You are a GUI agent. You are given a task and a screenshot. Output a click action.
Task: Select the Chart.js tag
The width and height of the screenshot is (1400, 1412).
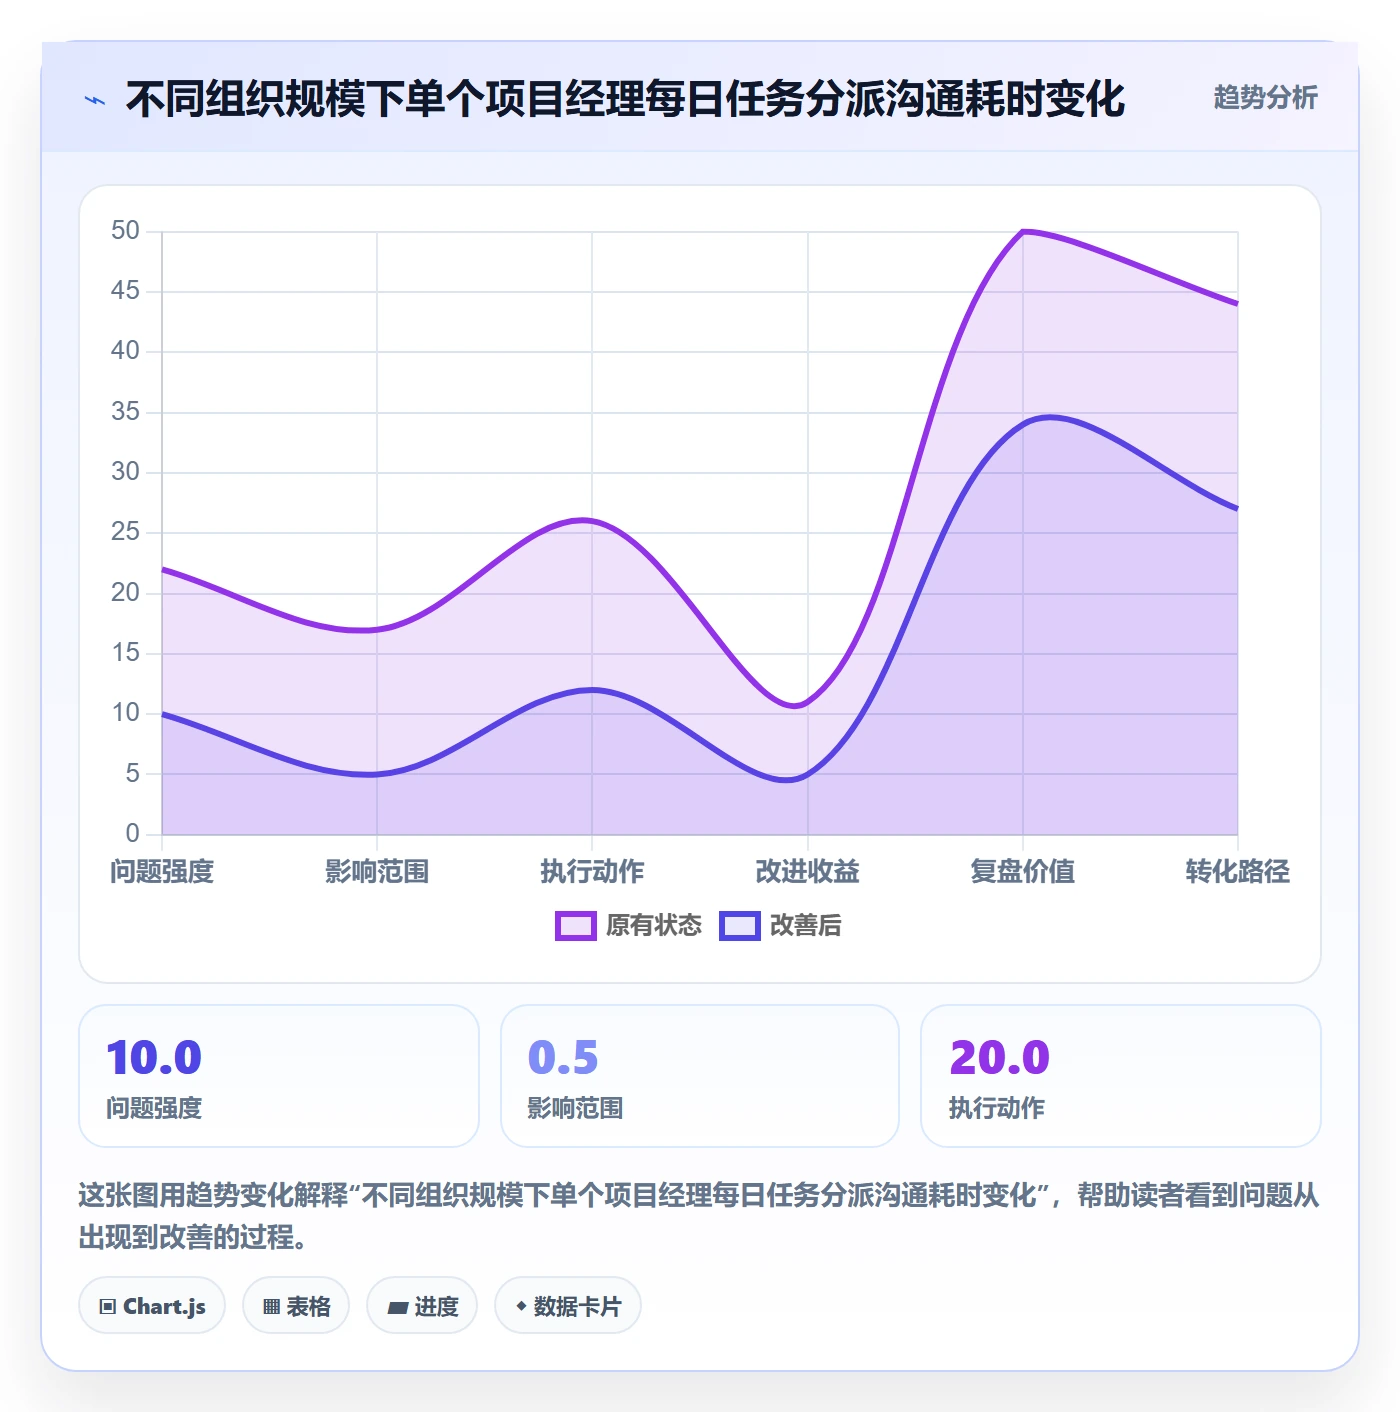tap(152, 1306)
